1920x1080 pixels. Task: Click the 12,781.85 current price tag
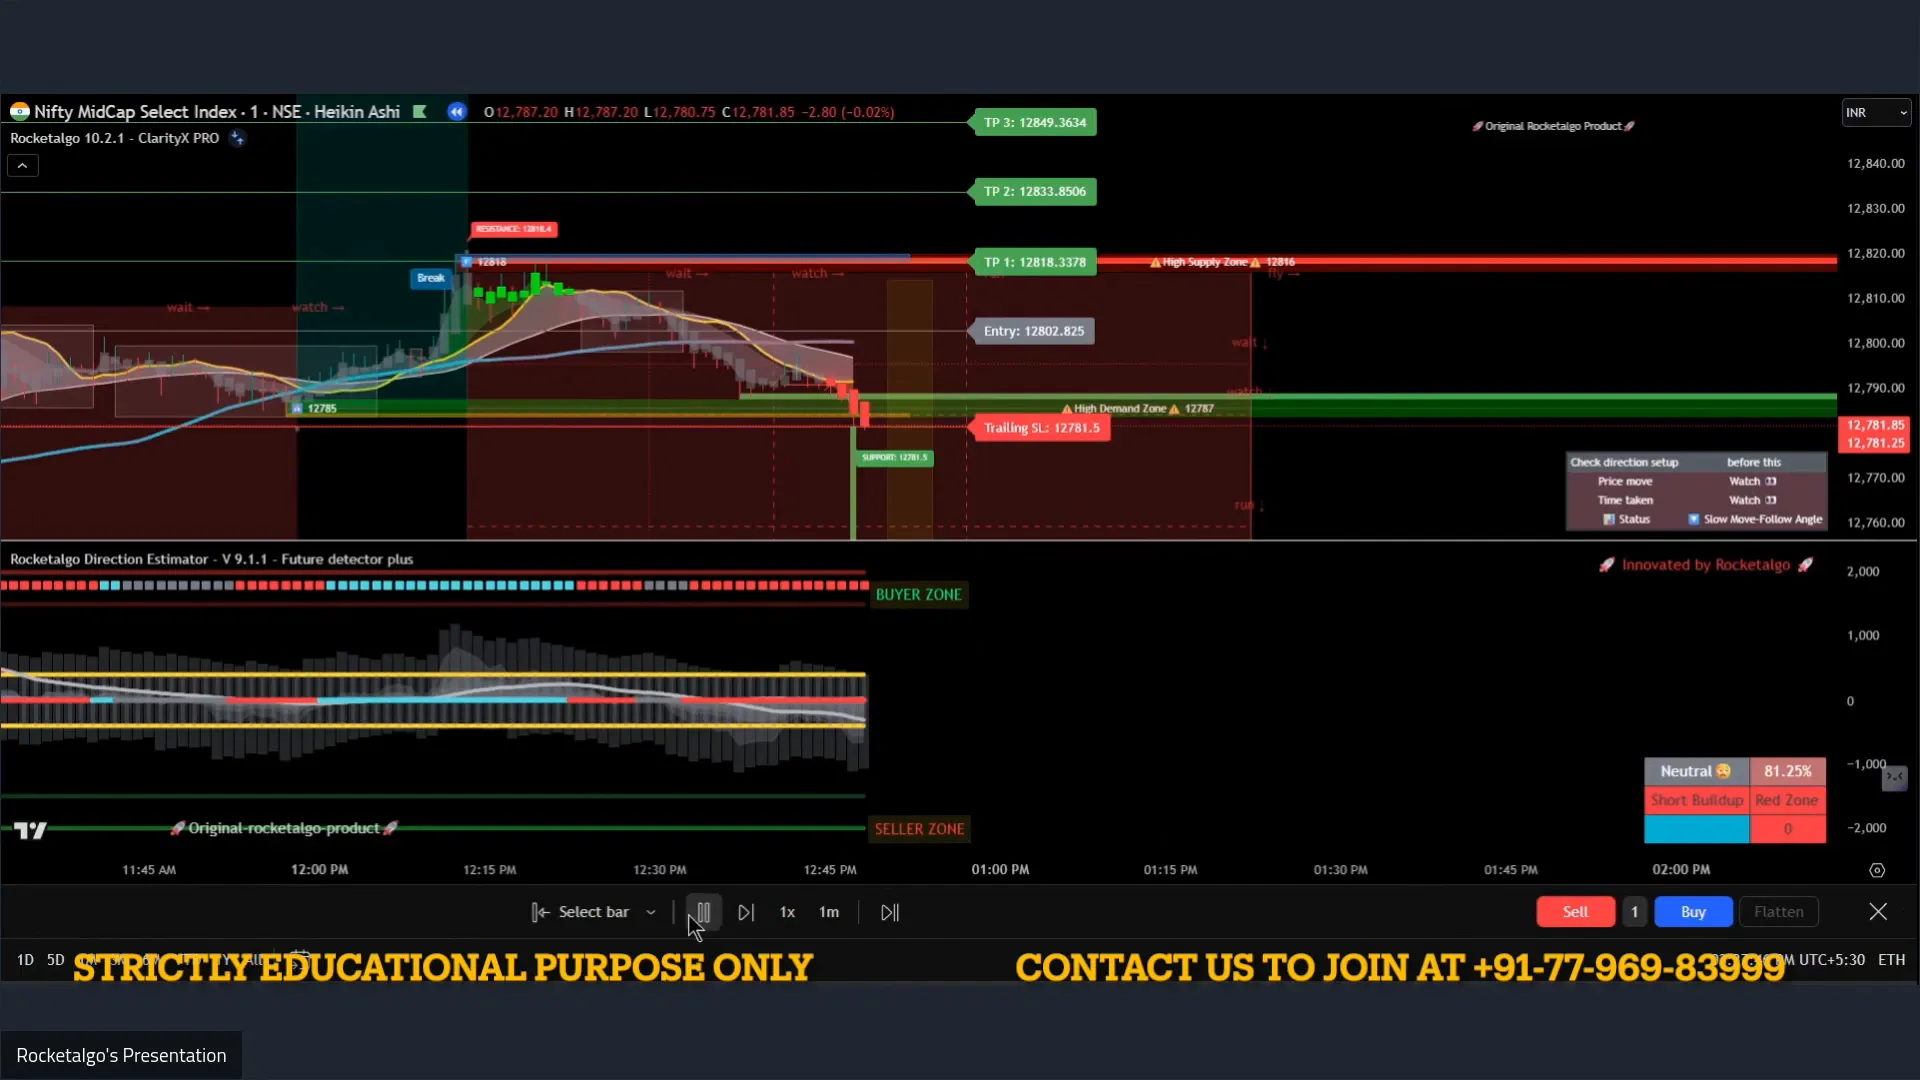coord(1874,425)
